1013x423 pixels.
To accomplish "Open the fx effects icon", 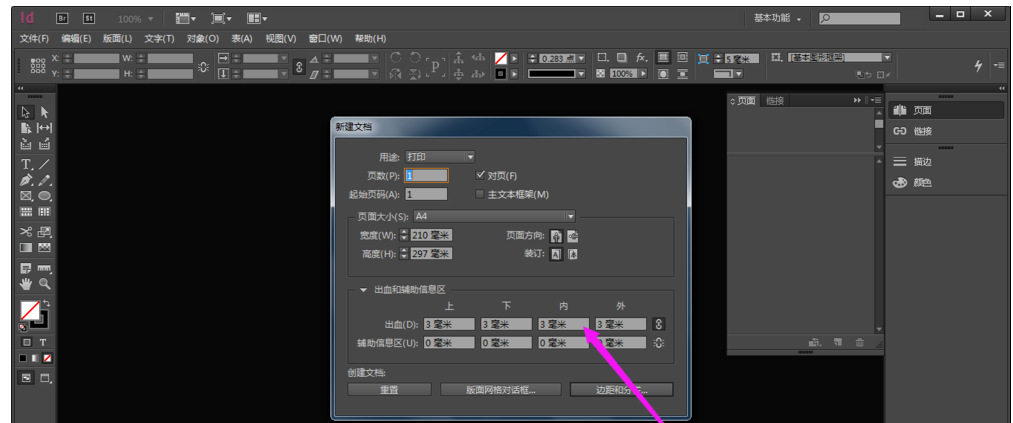I will [641, 57].
